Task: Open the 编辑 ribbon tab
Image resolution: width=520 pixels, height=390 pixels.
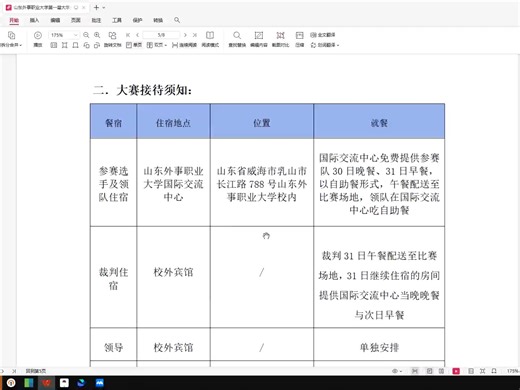Action: (x=55, y=20)
